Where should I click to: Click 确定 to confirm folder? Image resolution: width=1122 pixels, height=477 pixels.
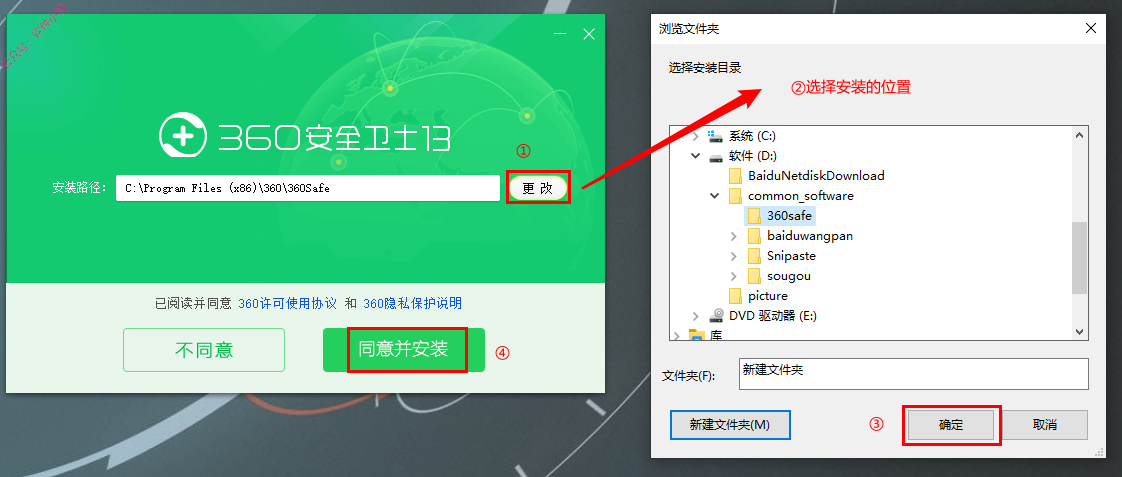pyautogui.click(x=951, y=425)
